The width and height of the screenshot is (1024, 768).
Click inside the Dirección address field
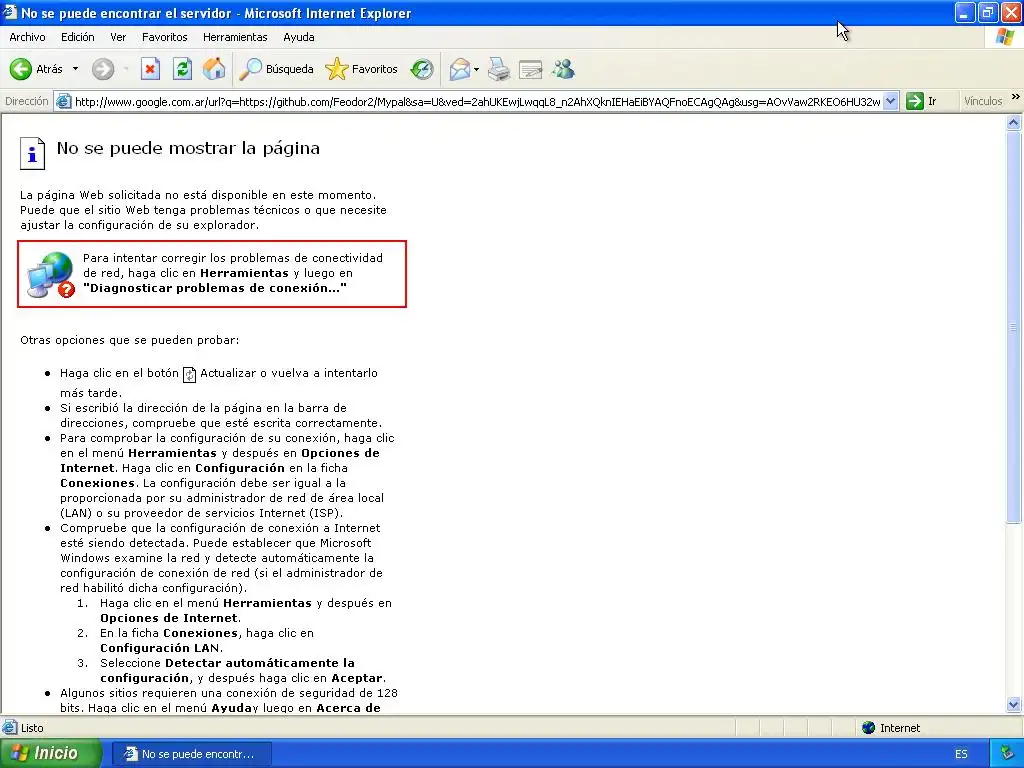tap(477, 101)
